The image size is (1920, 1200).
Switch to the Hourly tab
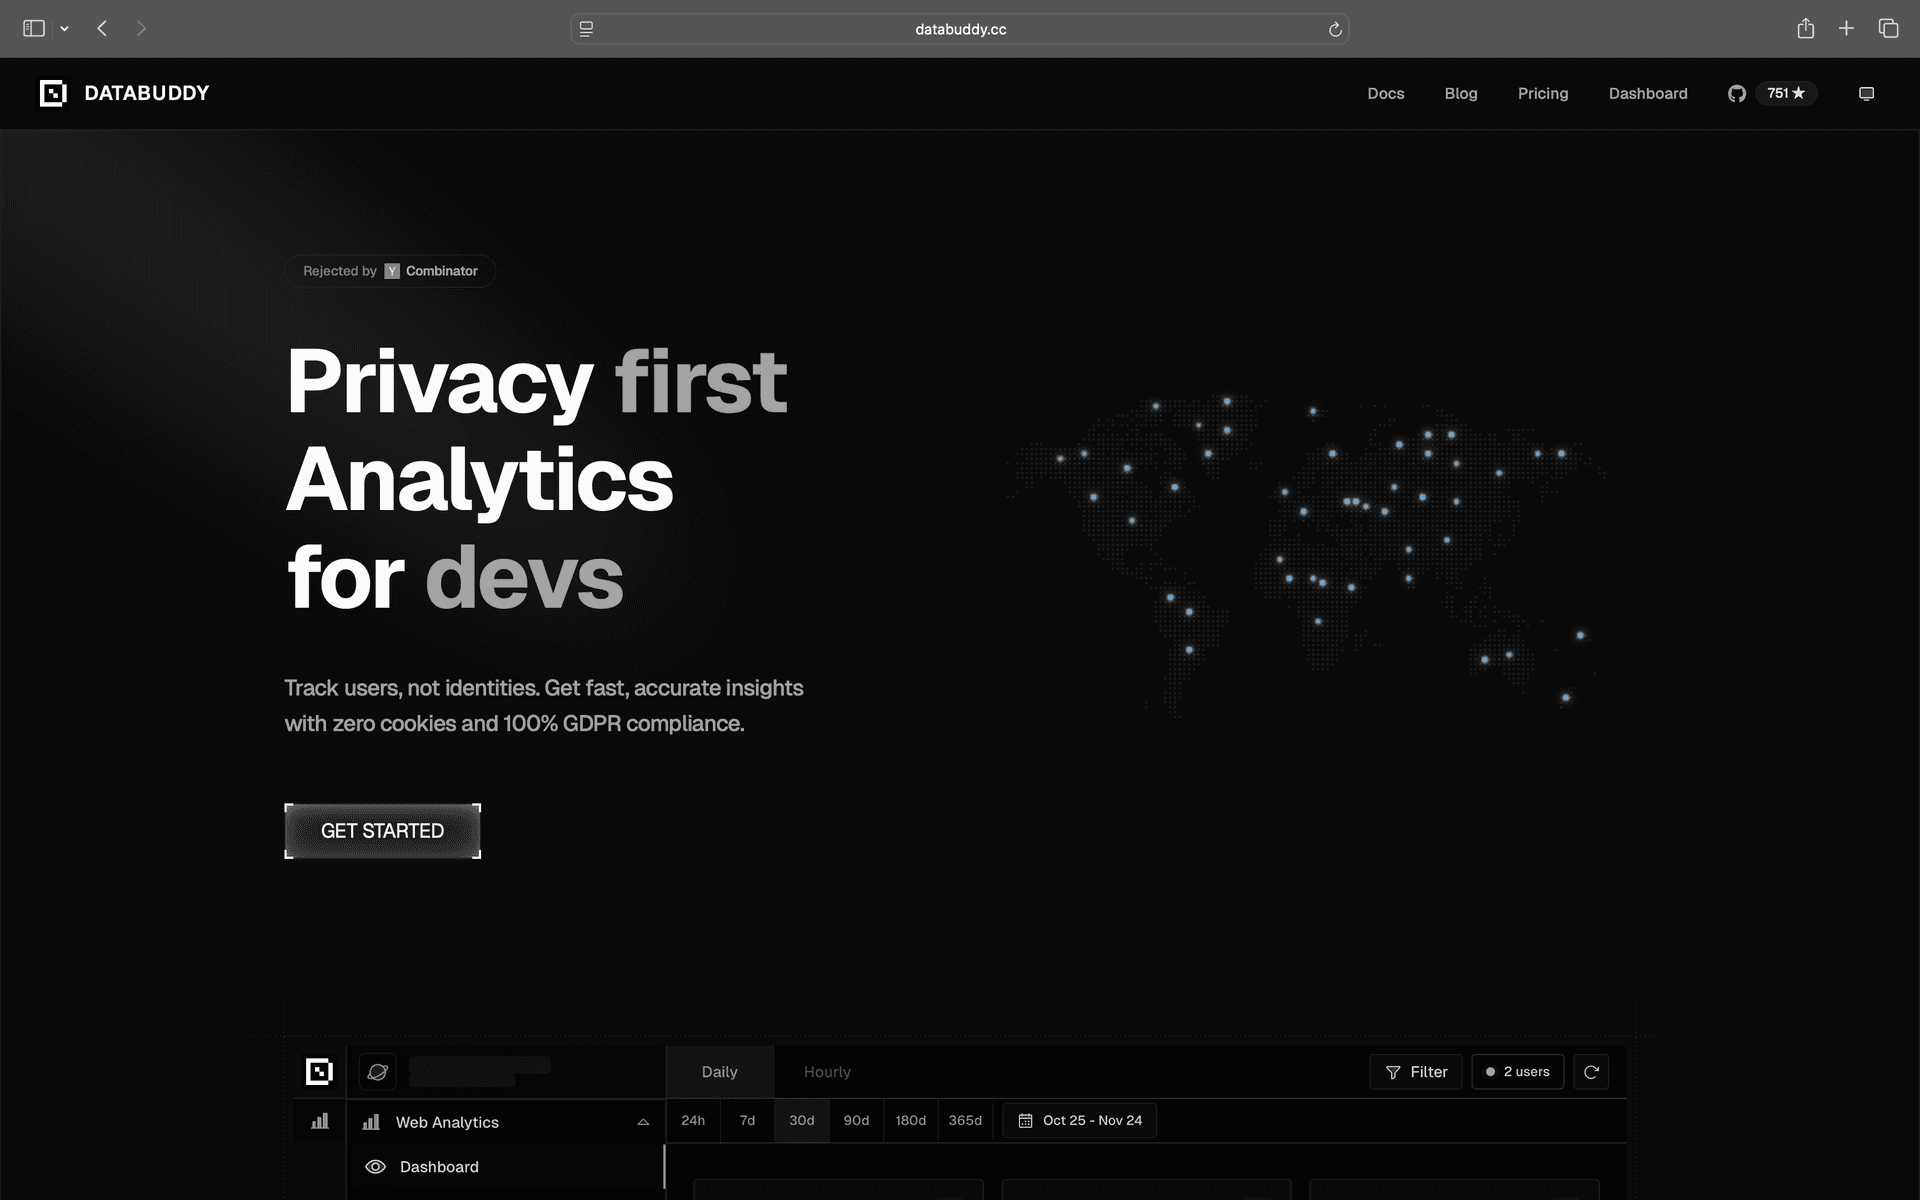point(827,1072)
